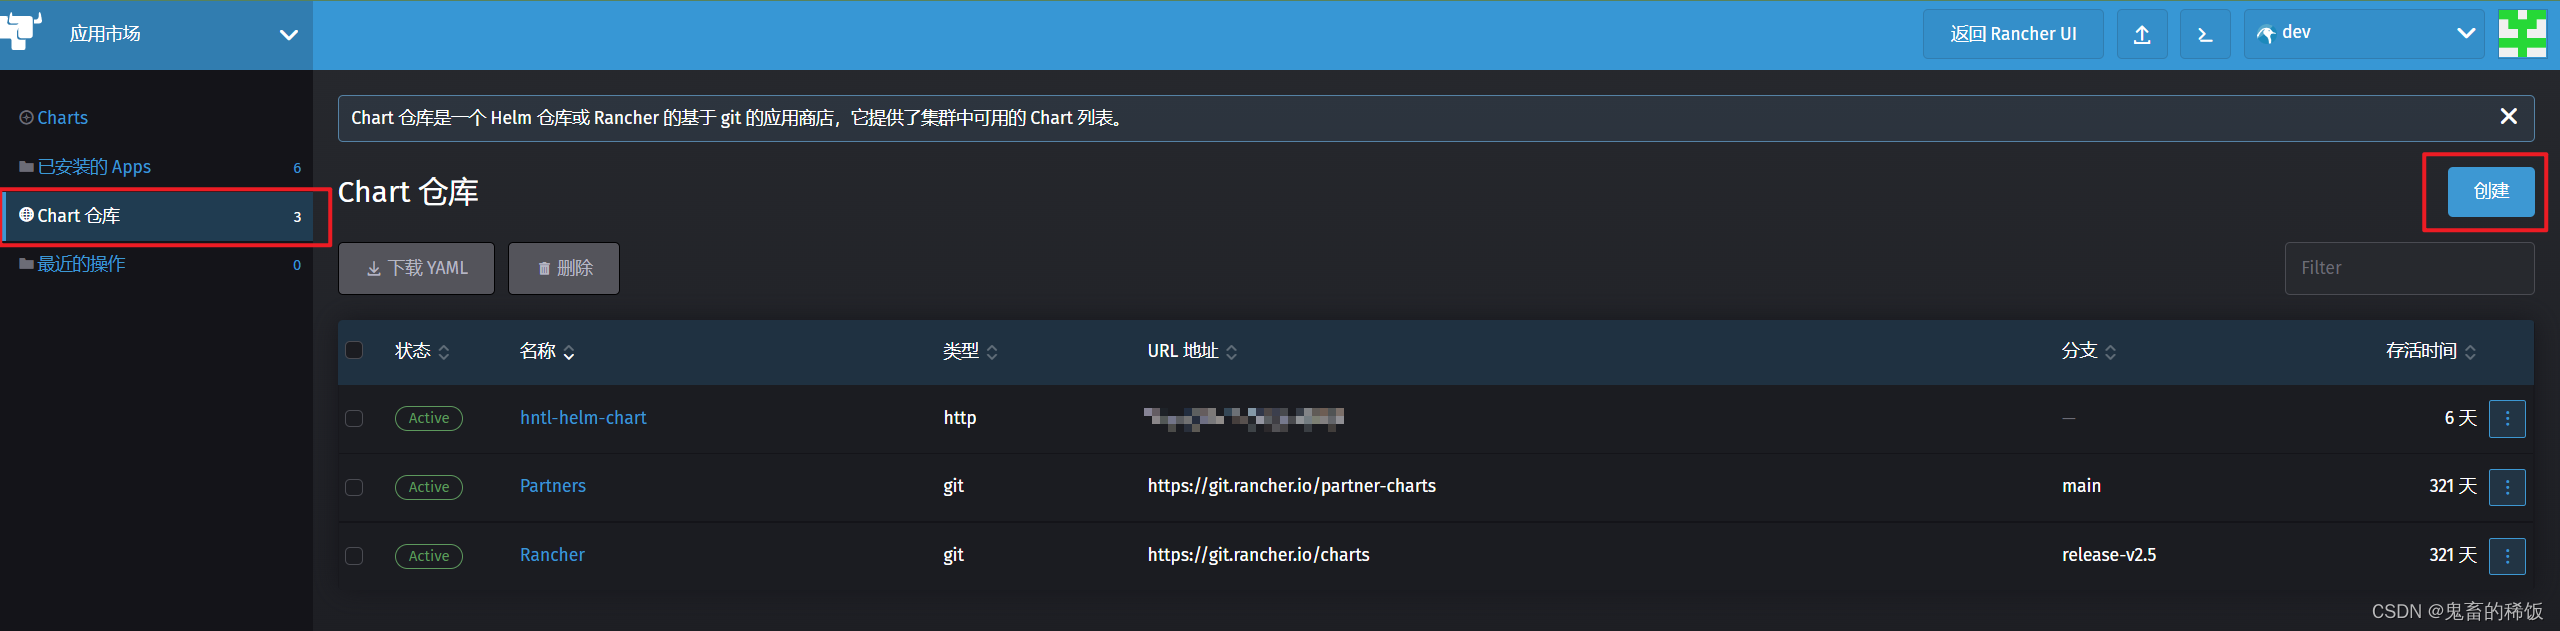Check the Rancher row checkbox

354,555
